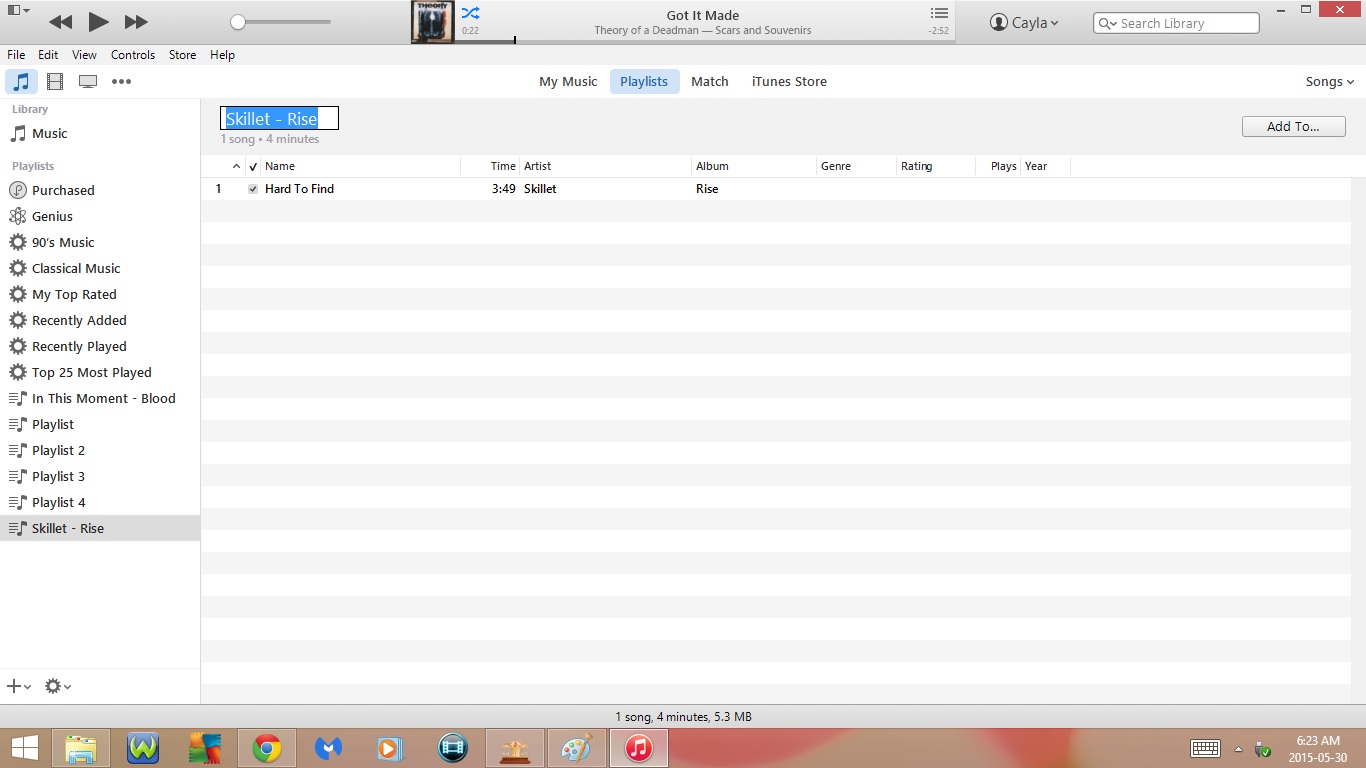The height and width of the screenshot is (768, 1366).
Task: Click the gear icon beside 90's Music
Action: pyautogui.click(x=17, y=242)
